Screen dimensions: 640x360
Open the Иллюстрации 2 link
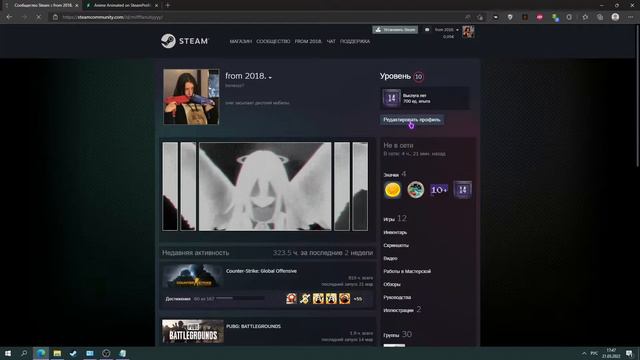402,310
